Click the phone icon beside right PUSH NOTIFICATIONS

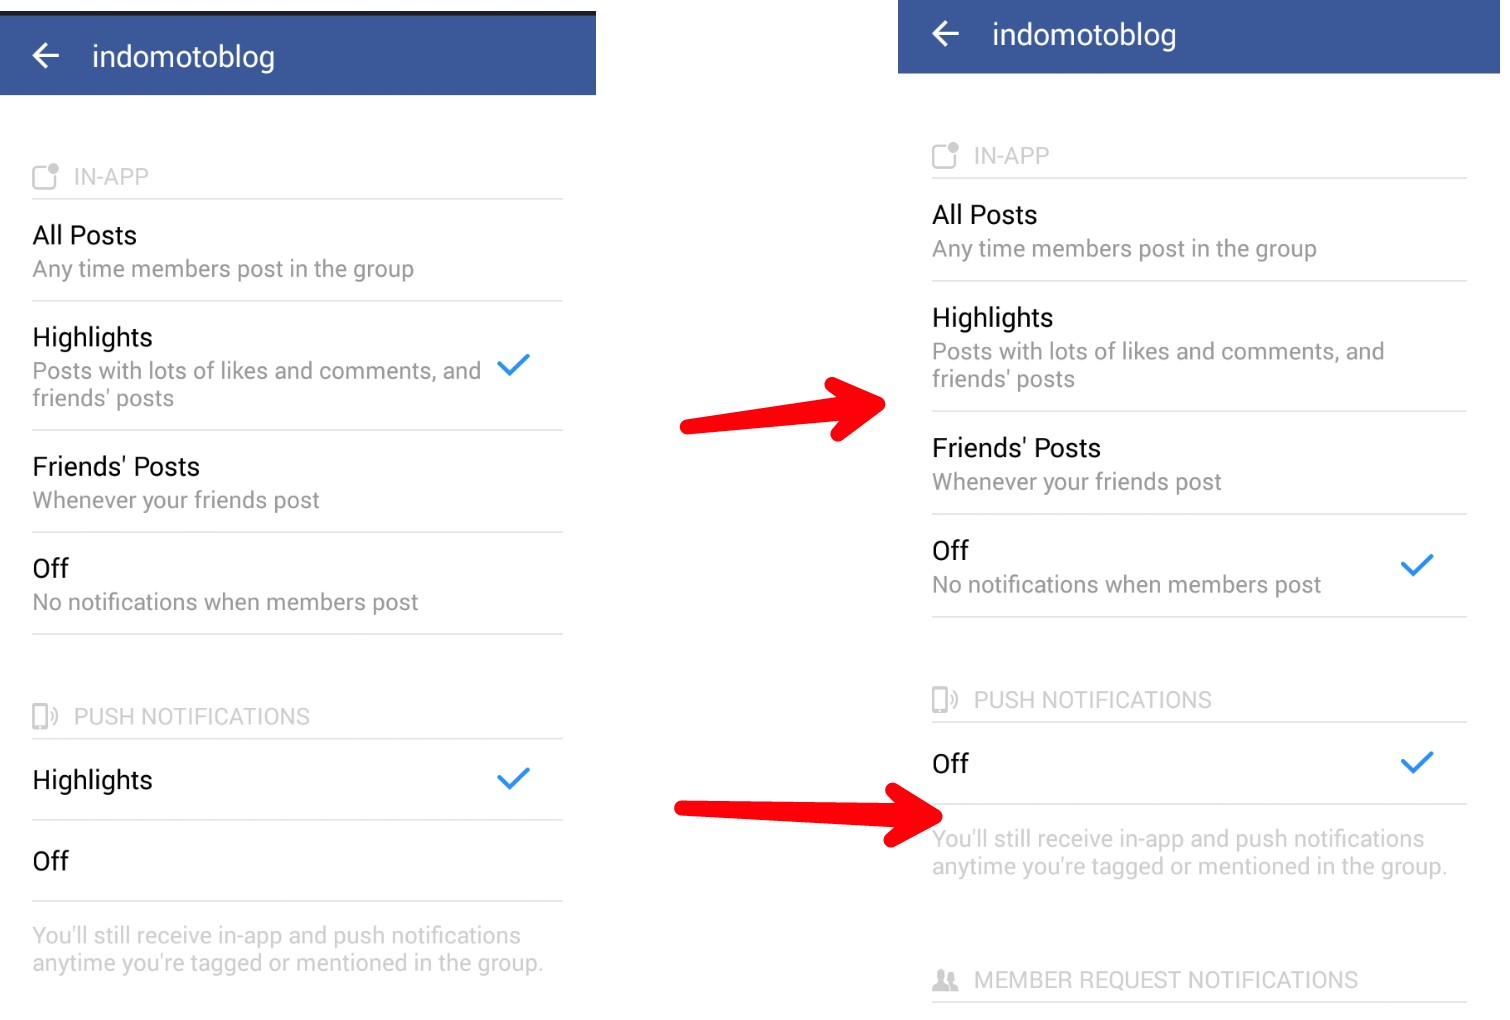pyautogui.click(x=945, y=699)
